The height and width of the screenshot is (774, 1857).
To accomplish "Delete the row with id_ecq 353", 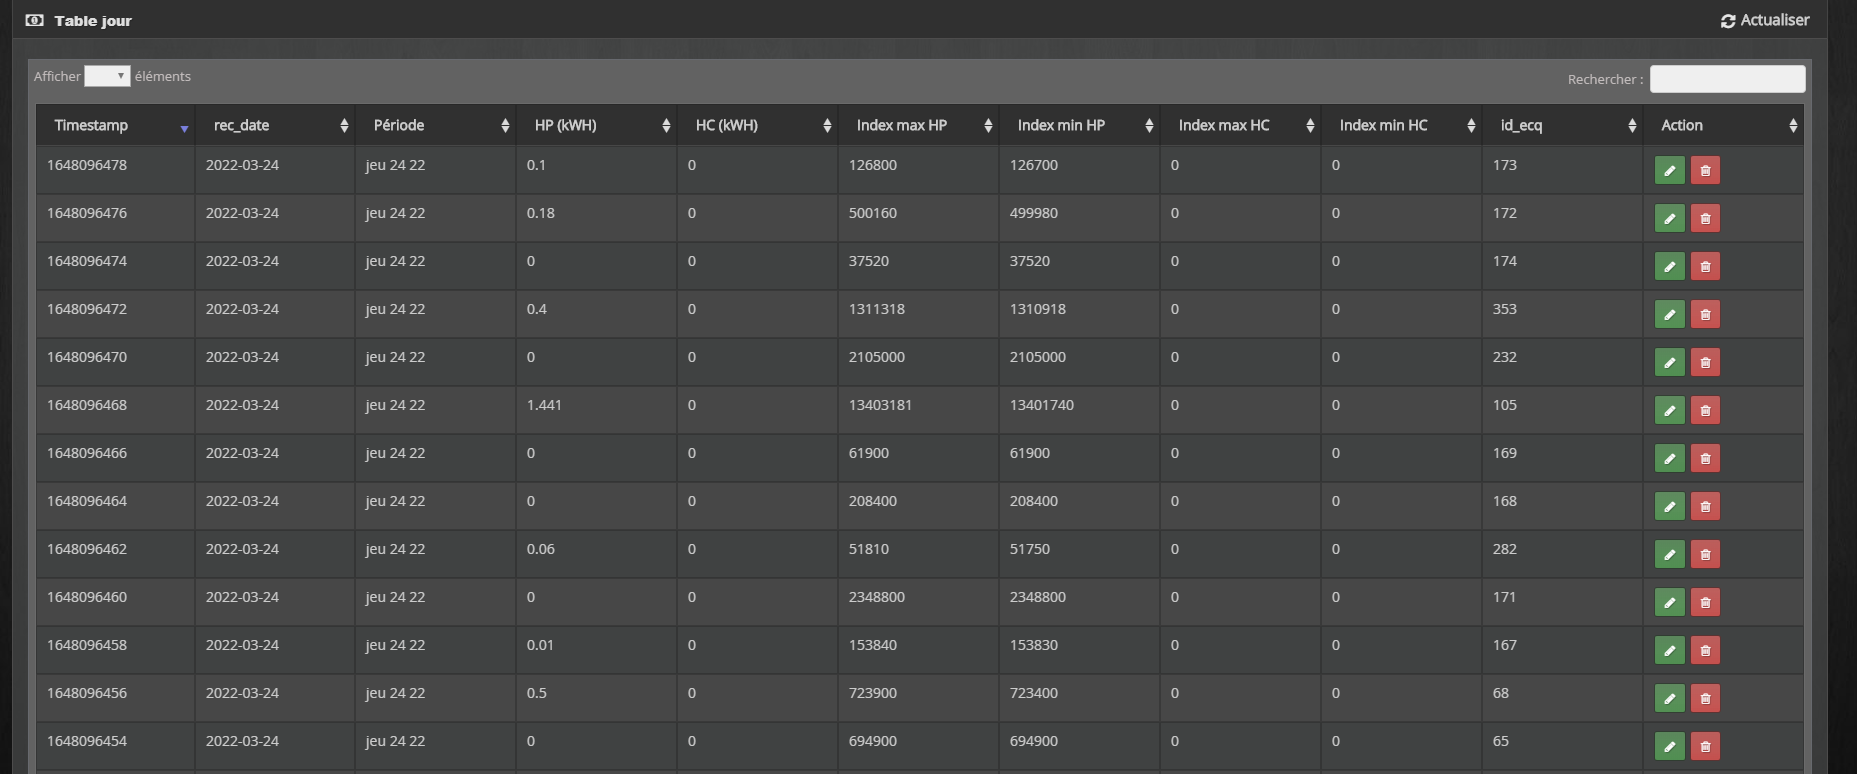I will [1705, 314].
